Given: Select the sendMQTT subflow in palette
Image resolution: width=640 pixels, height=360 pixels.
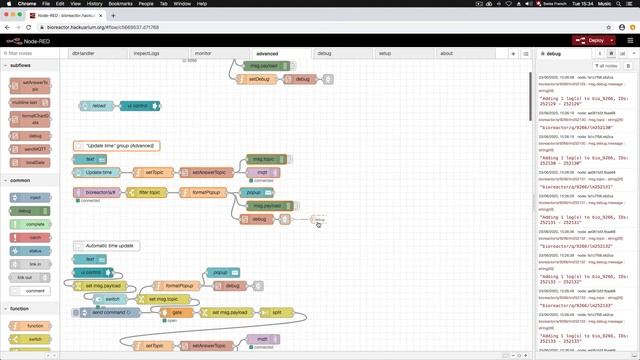Looking at the screenshot, I should pyautogui.click(x=30, y=149).
